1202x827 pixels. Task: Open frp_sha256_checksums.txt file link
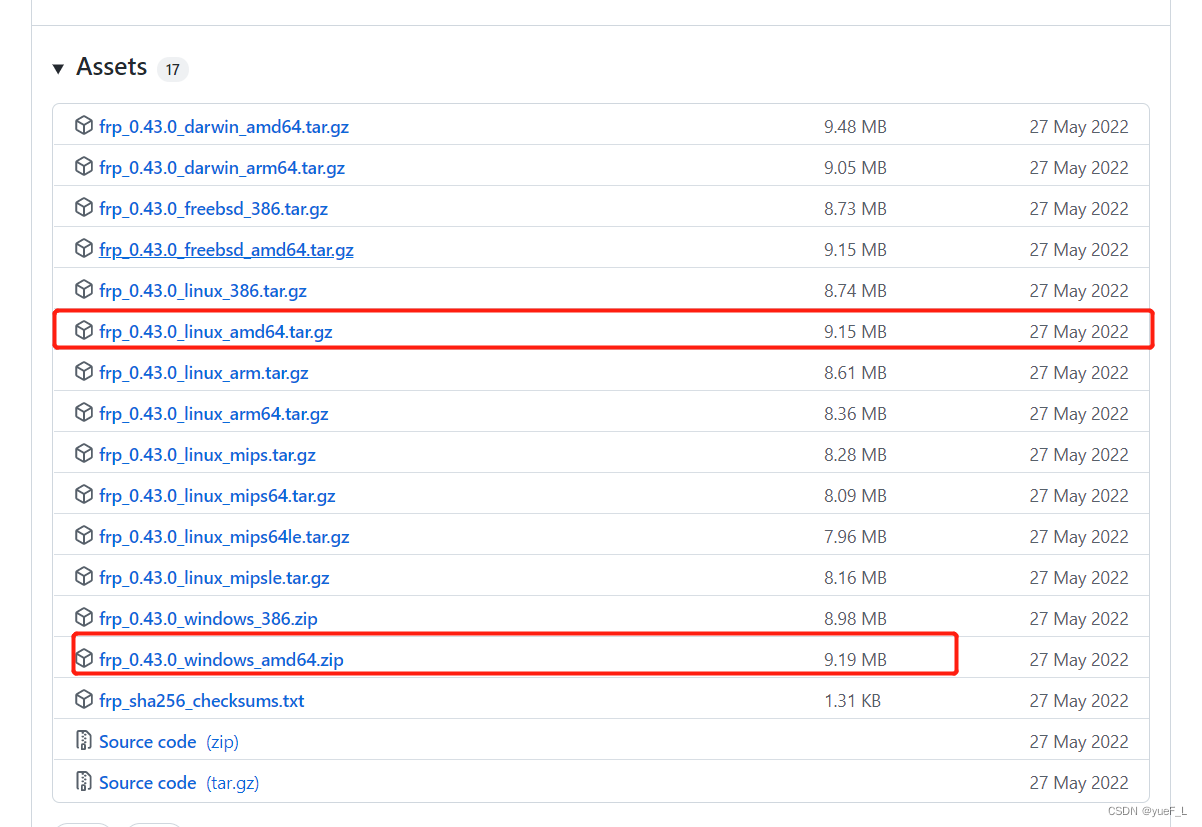(201, 701)
